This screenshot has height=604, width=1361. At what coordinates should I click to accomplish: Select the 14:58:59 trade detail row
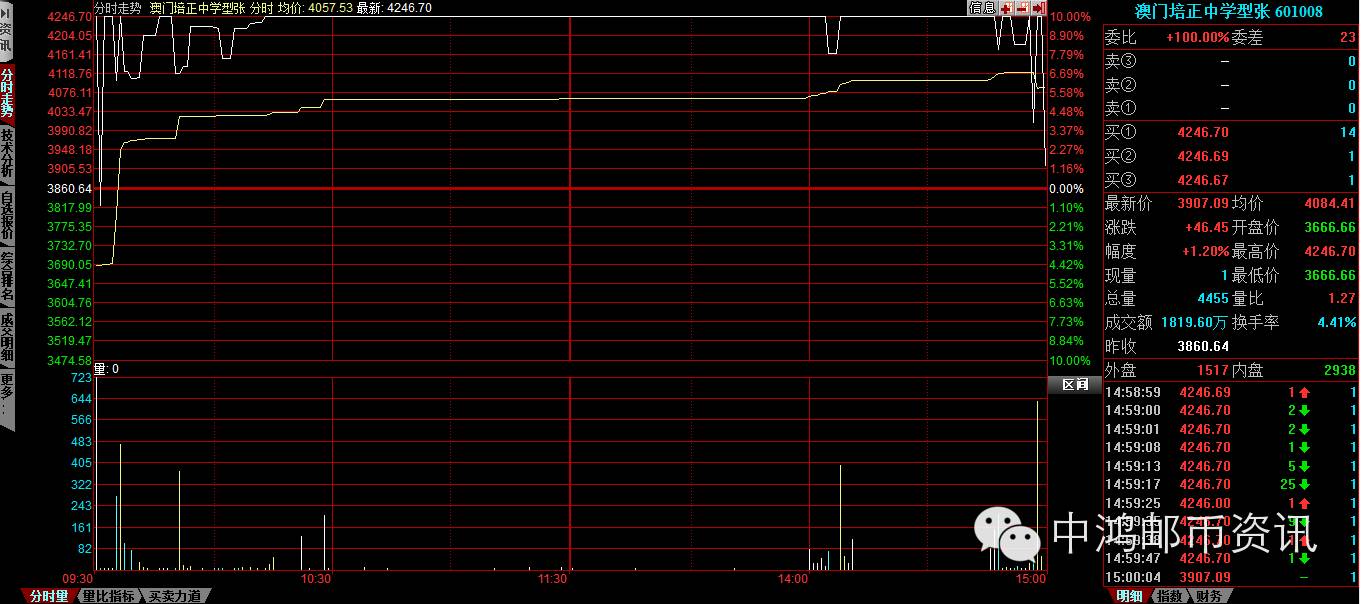coord(1230,392)
